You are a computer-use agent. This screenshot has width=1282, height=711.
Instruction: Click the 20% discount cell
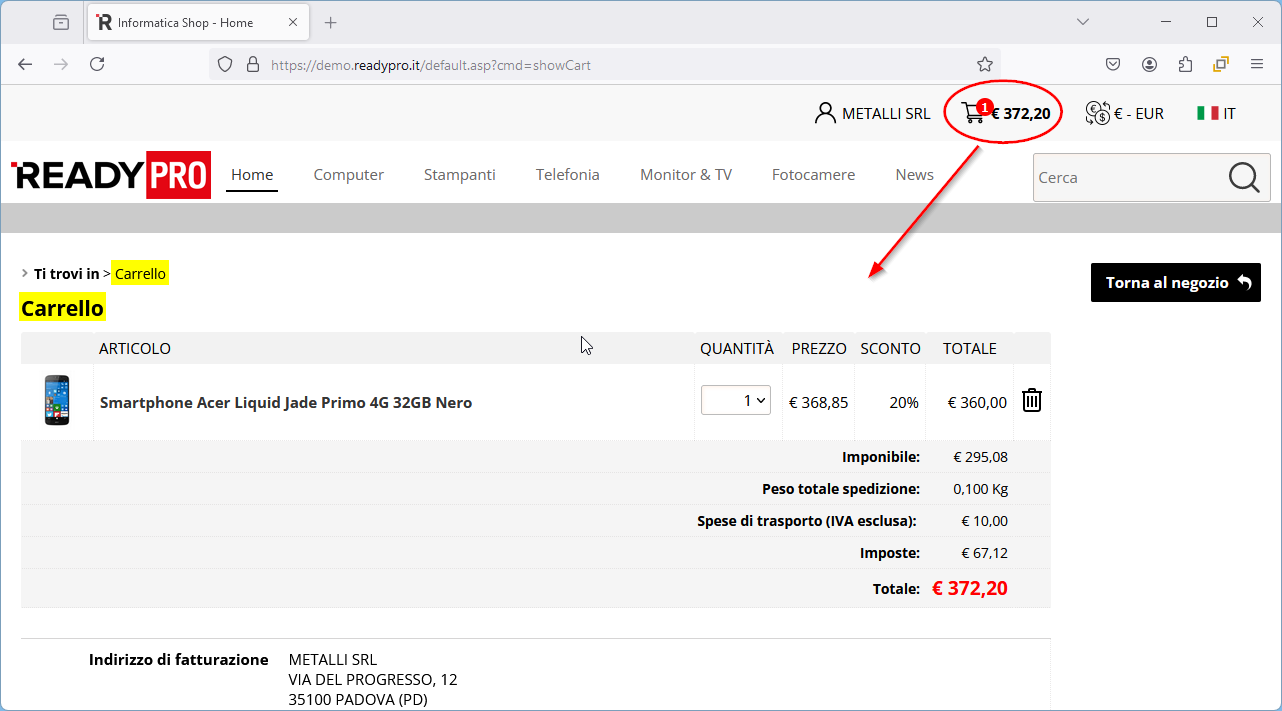[904, 402]
